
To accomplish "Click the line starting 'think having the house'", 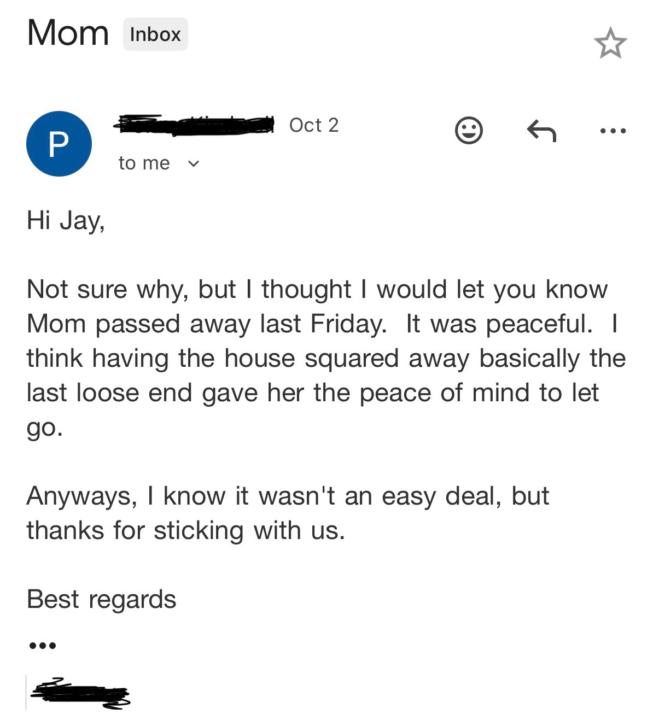I will (x=325, y=358).
